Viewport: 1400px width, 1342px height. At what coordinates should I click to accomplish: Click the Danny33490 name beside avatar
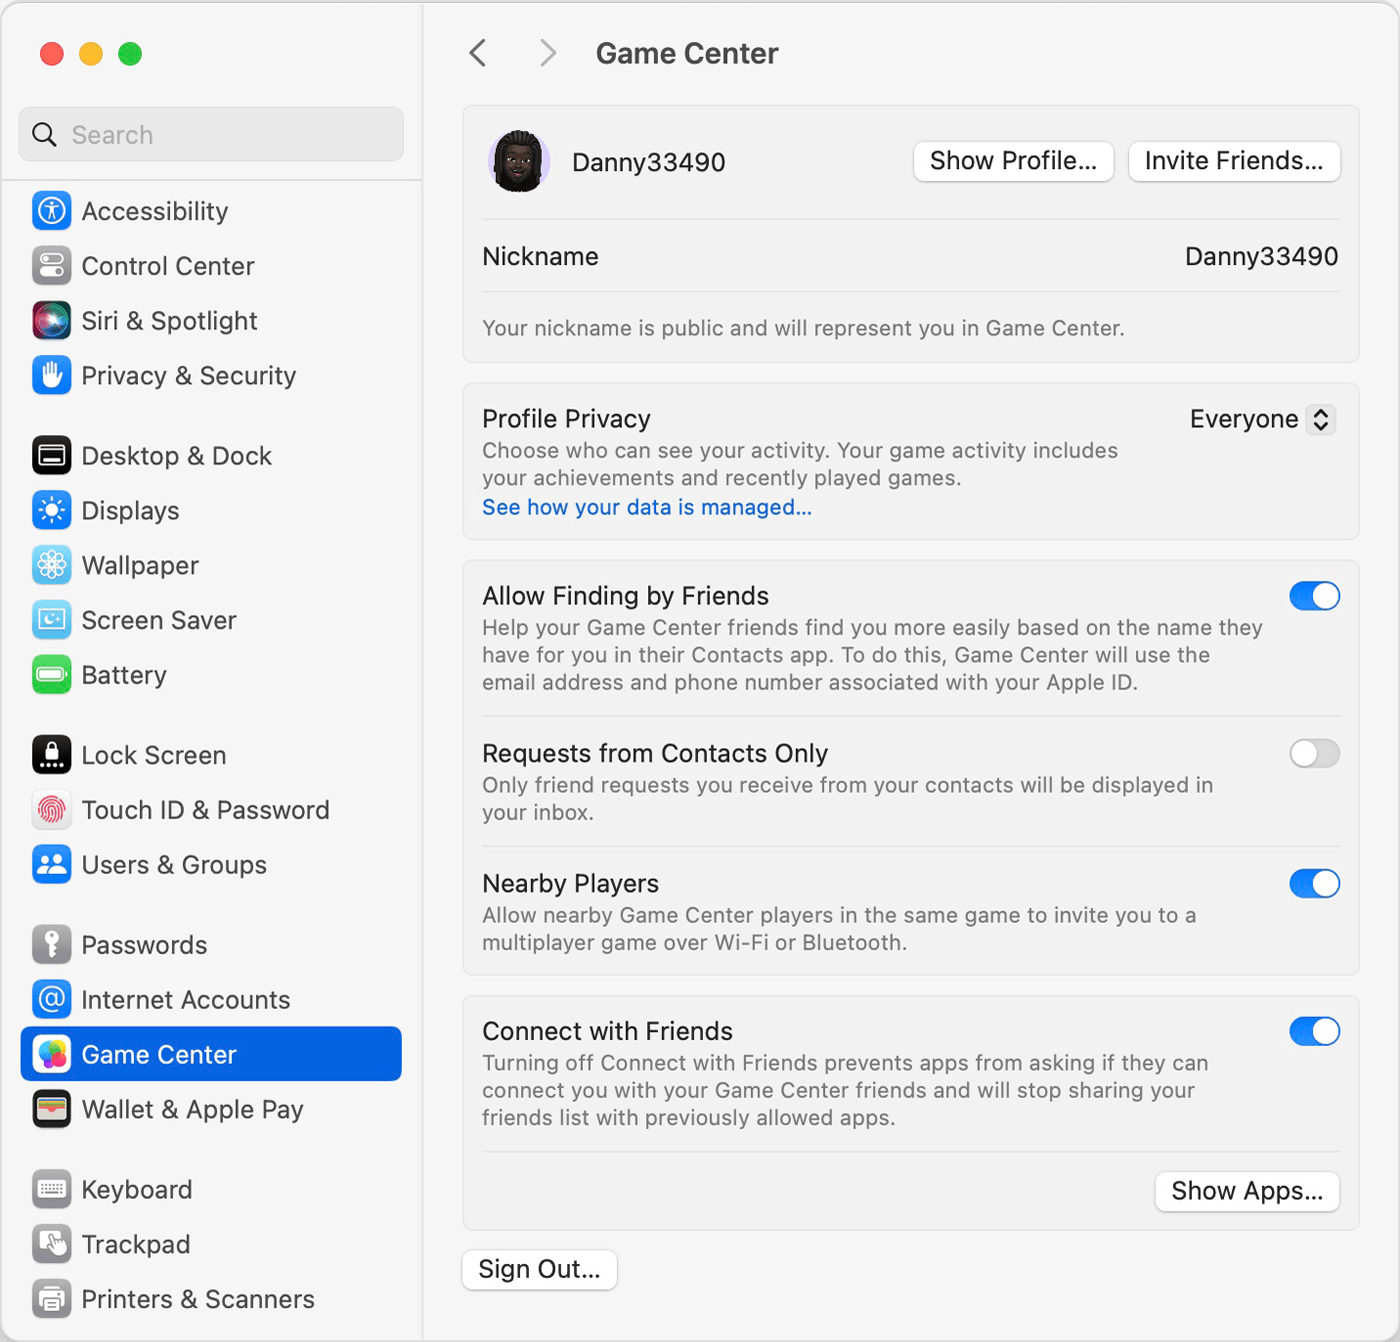[649, 162]
